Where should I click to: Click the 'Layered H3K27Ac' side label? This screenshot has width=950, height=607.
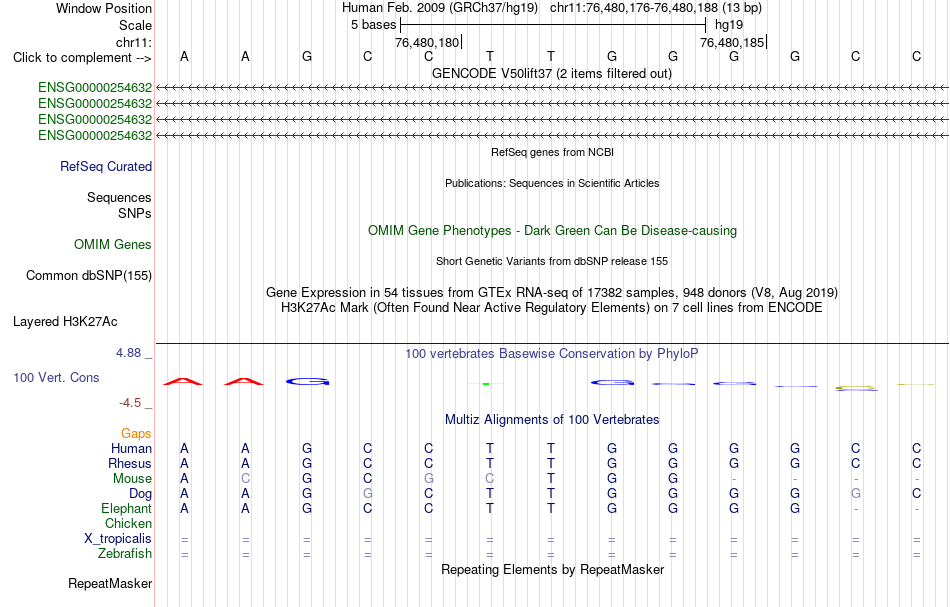(65, 322)
